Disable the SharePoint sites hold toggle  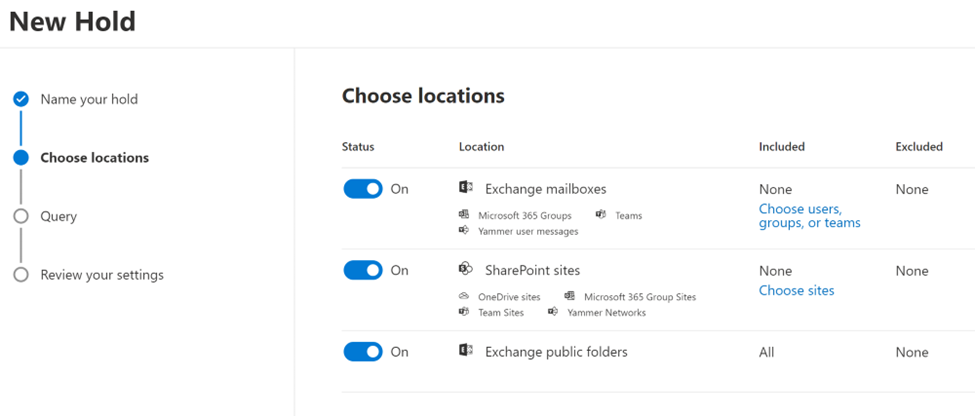[363, 270]
